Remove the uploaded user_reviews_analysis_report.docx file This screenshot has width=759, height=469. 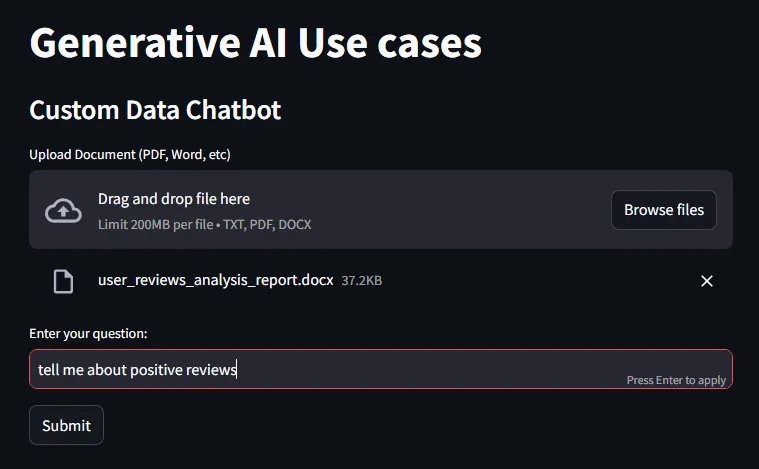click(707, 281)
